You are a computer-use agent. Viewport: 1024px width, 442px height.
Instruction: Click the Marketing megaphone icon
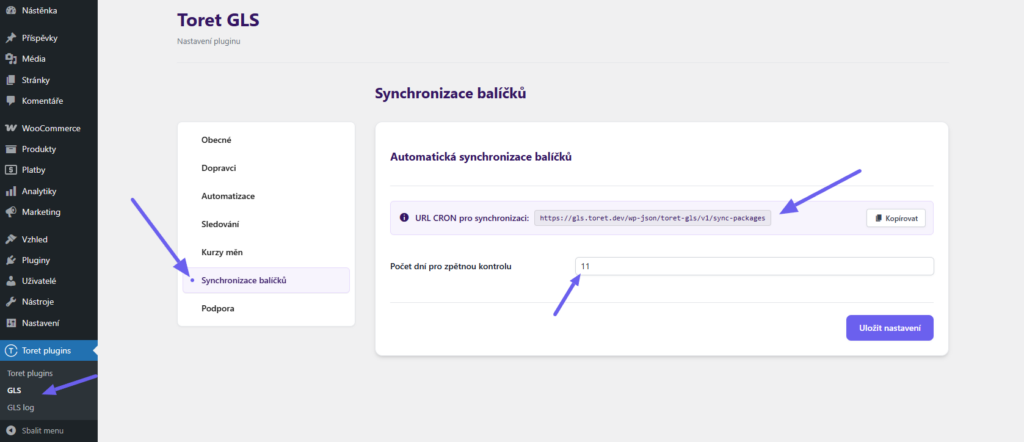10,212
